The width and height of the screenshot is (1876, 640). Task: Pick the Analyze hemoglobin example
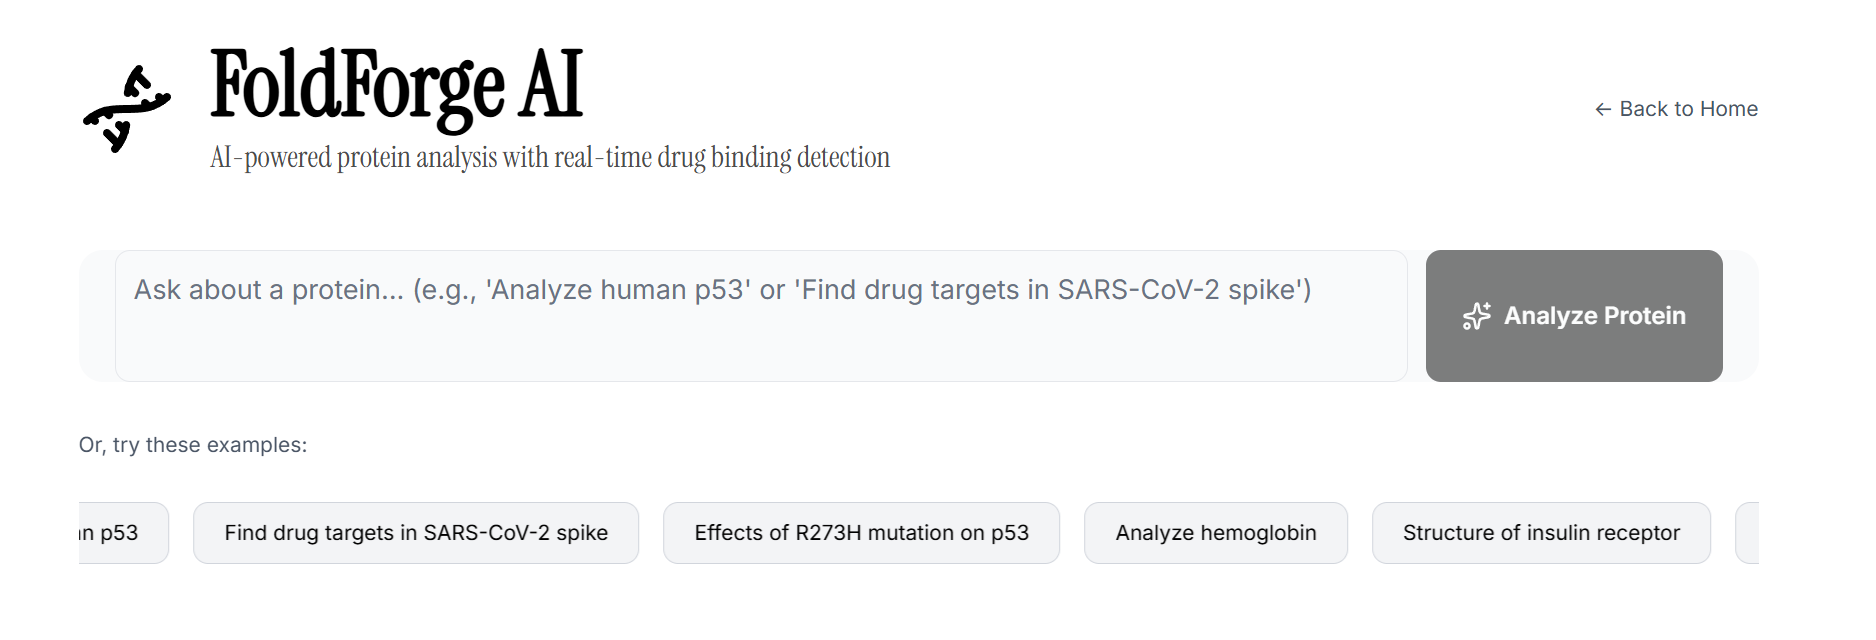tap(1215, 533)
